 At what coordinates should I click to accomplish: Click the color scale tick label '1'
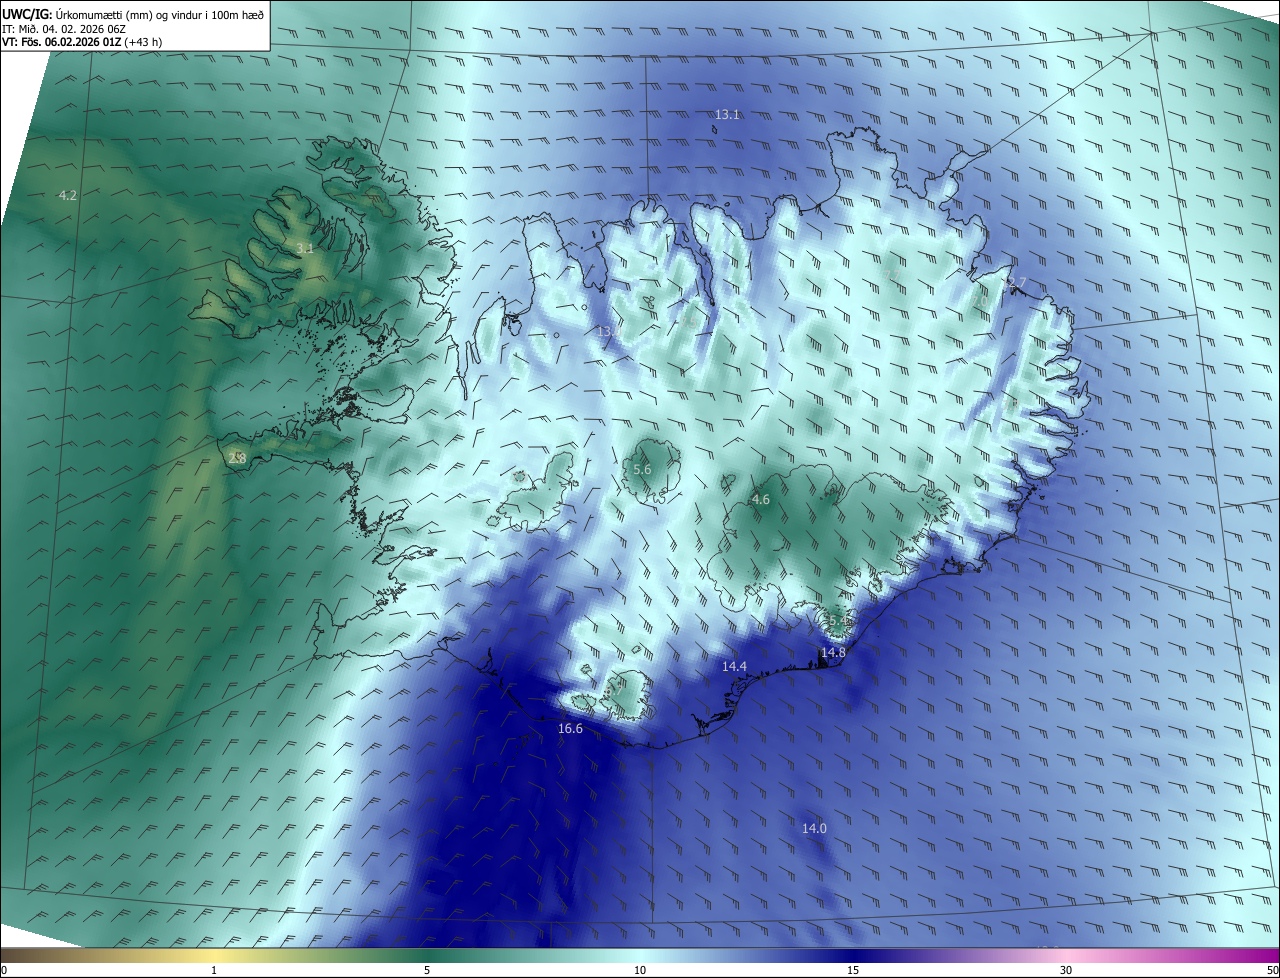pos(214,971)
